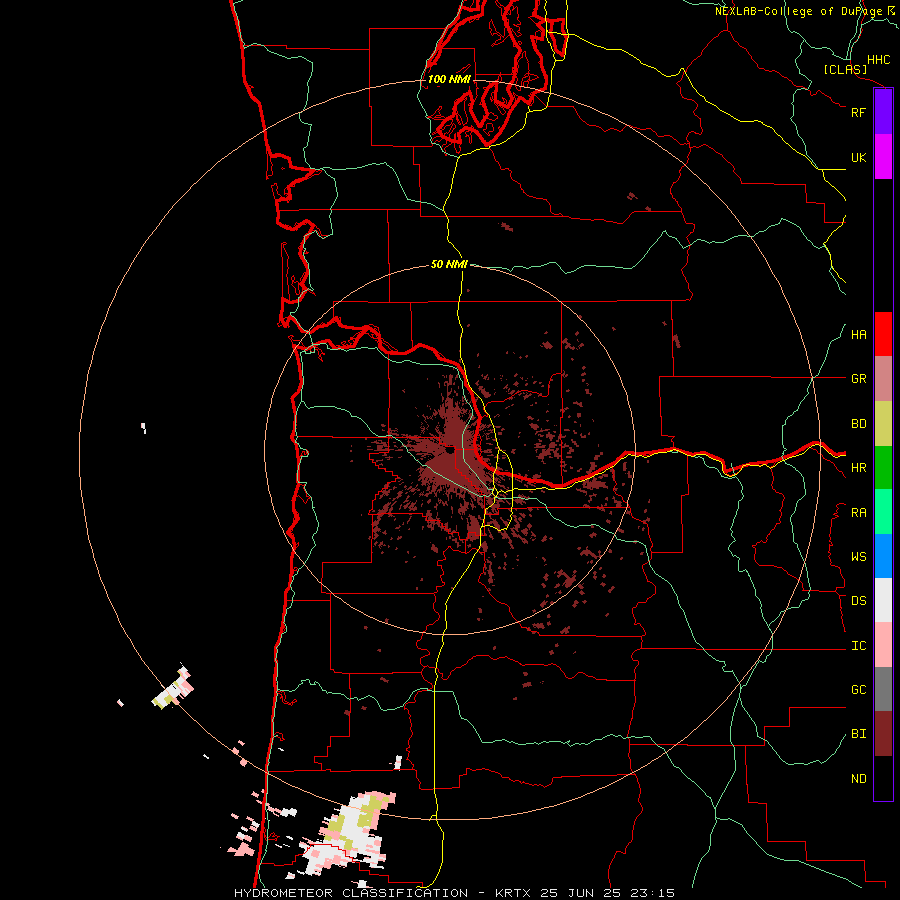Click the radar site center dot
900x900 pixels.
[449, 450]
